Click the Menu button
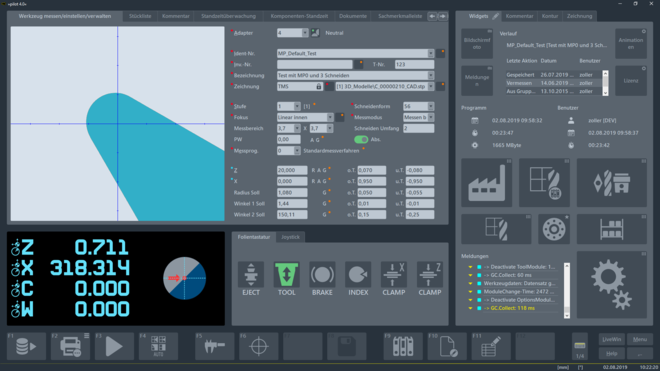The height and width of the screenshot is (371, 660). coord(640,339)
